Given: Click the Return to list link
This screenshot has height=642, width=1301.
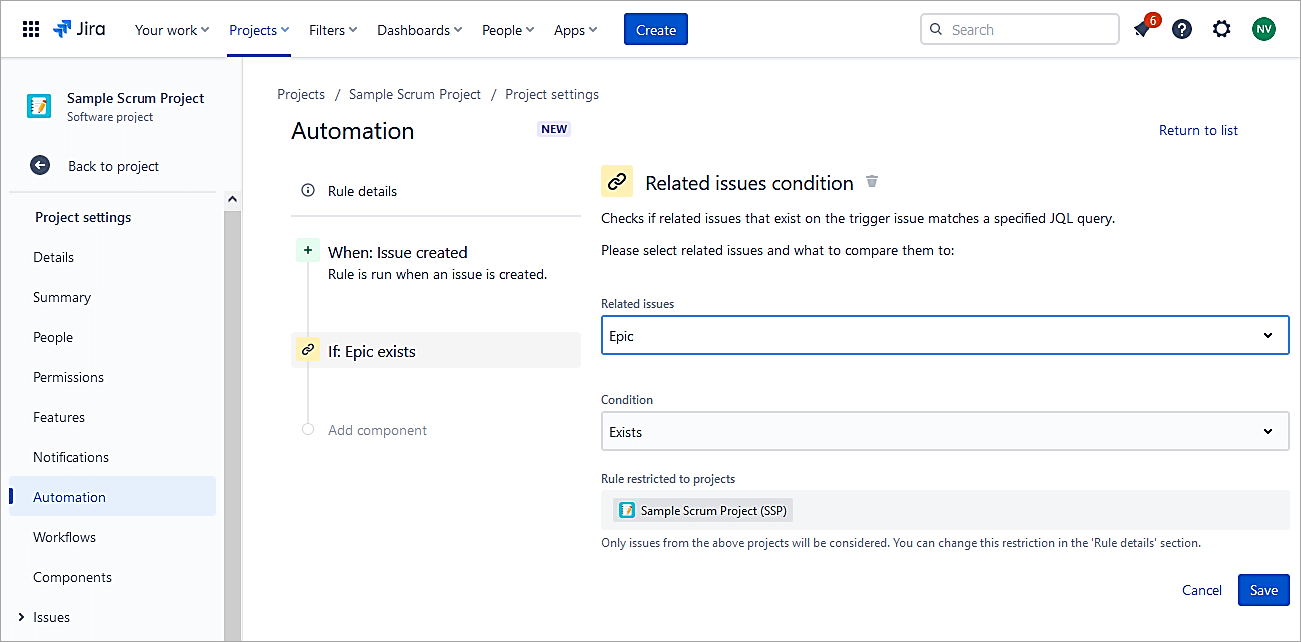Looking at the screenshot, I should click(1198, 130).
